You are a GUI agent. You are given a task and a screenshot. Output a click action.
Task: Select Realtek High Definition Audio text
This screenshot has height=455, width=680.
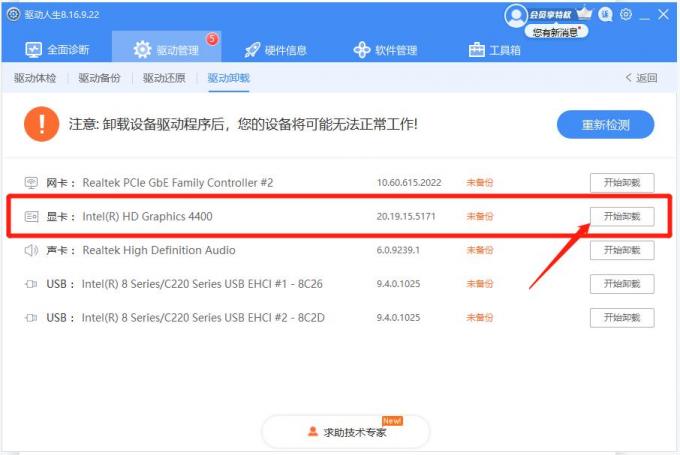(159, 250)
